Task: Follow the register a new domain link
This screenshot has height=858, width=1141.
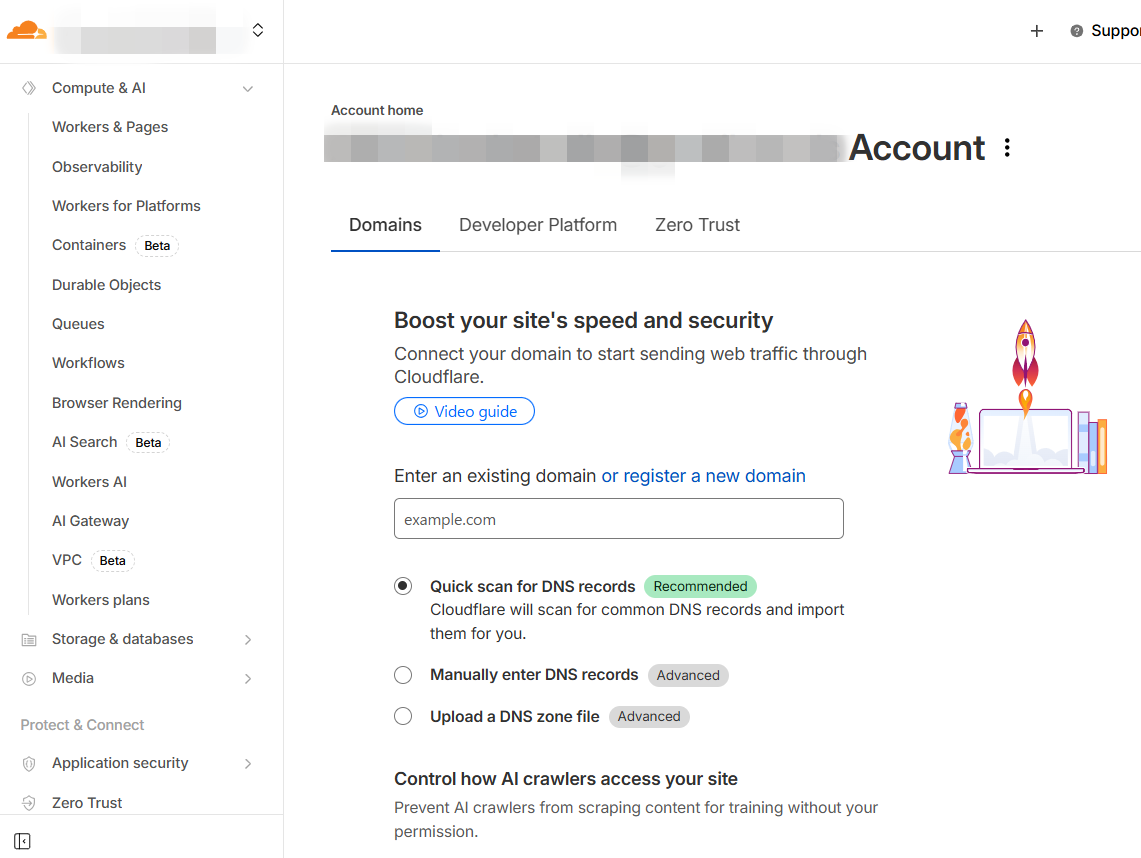Action: point(703,476)
